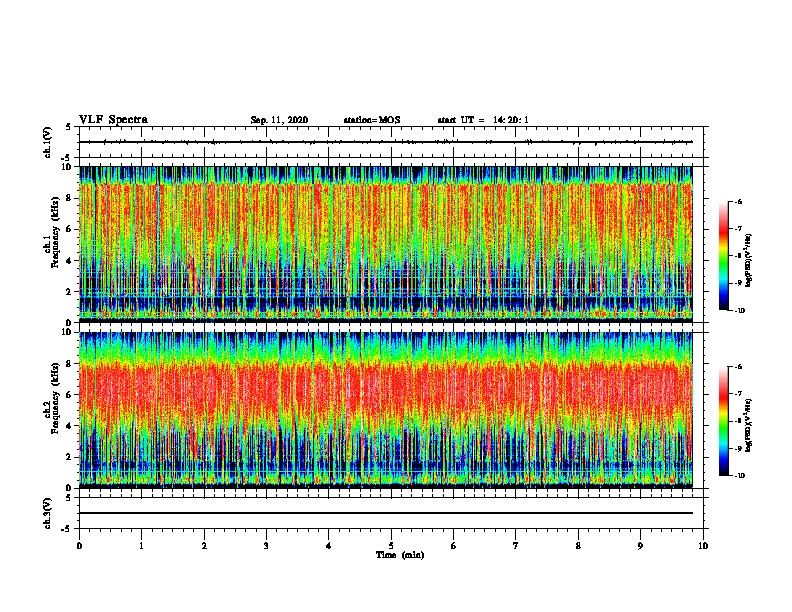The width and height of the screenshot is (792, 612).
Task: Click the "8" kHz tick of ch.1 spectrogram
Action: (x=70, y=198)
